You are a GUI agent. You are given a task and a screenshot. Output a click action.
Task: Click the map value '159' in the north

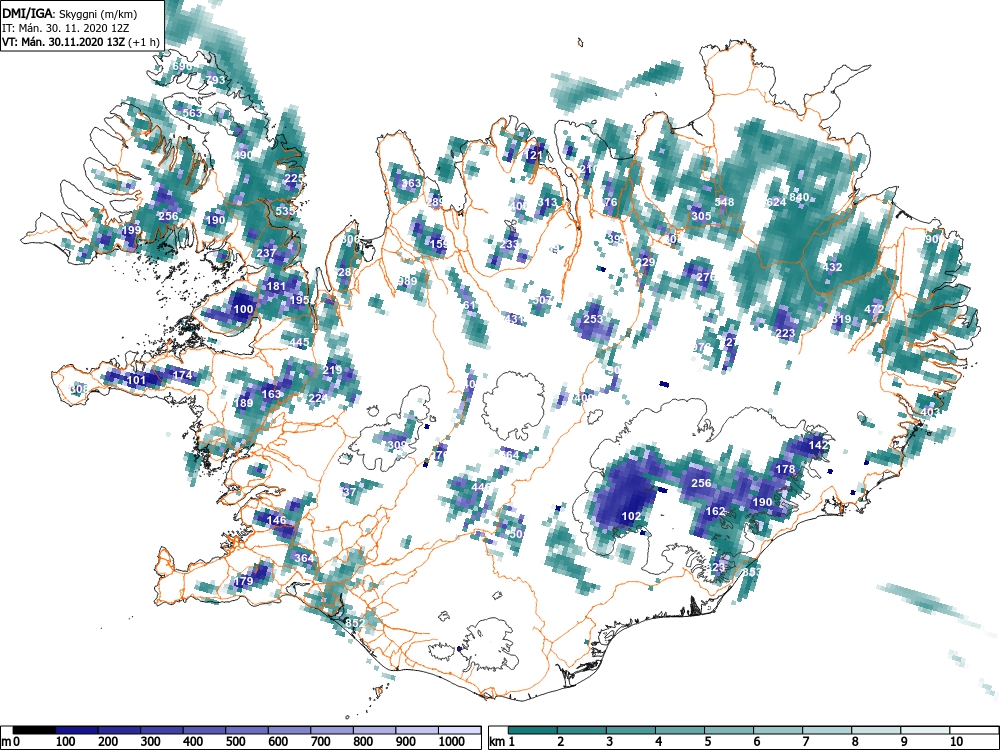pyautogui.click(x=438, y=244)
